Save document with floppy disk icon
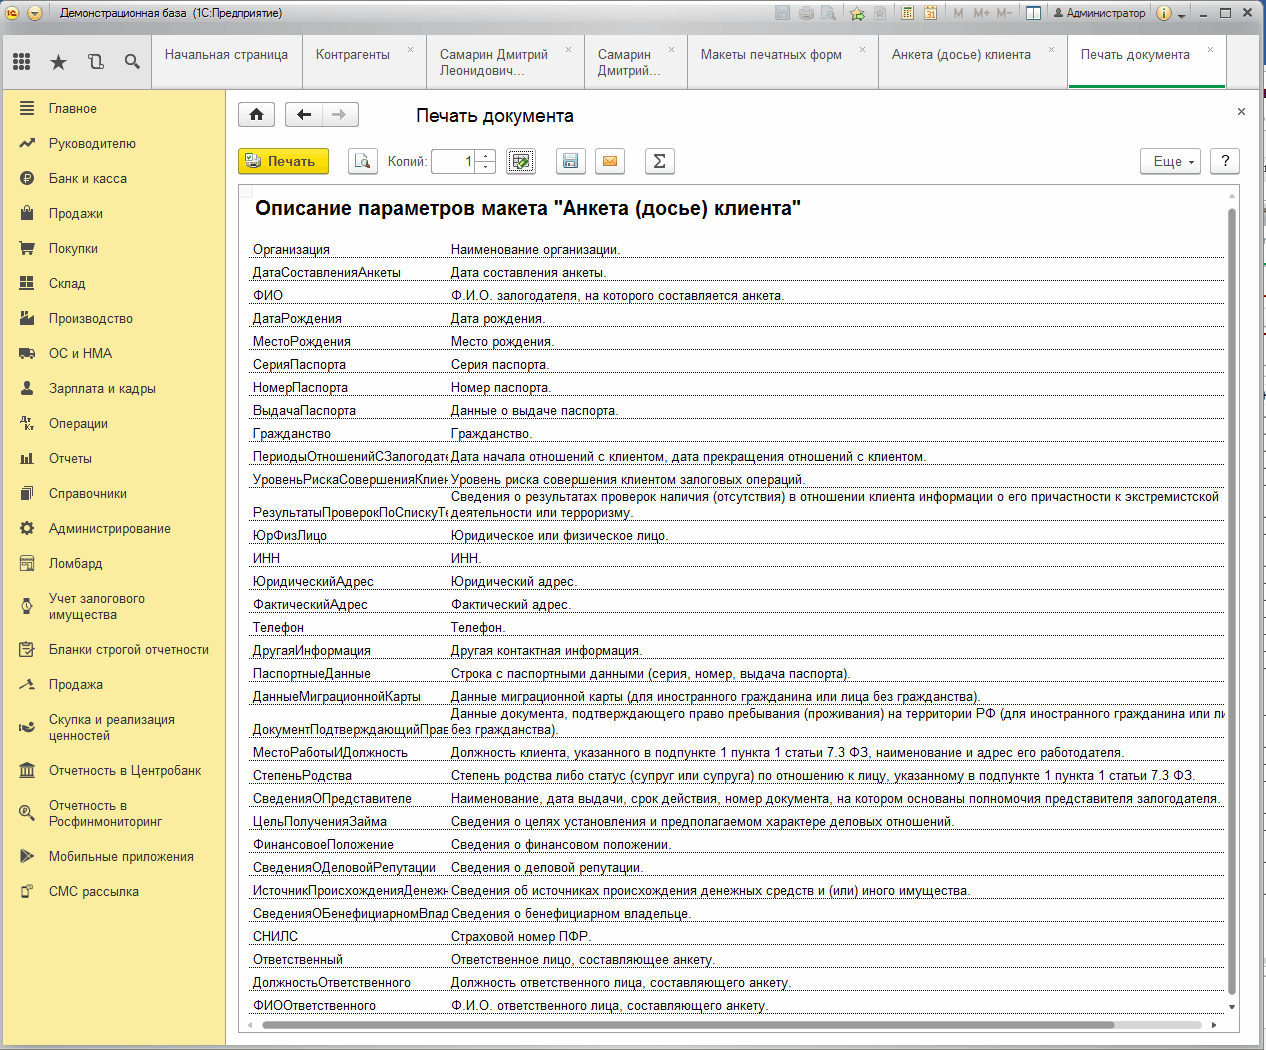 click(570, 161)
